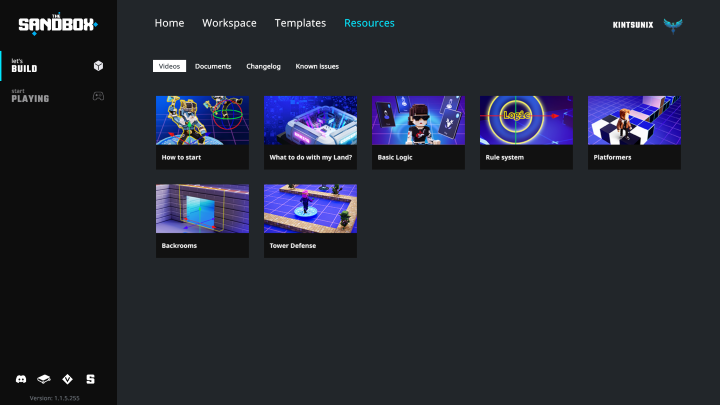The width and height of the screenshot is (720, 405).
Task: Click the 'How to start' title text
Action: [x=181, y=157]
